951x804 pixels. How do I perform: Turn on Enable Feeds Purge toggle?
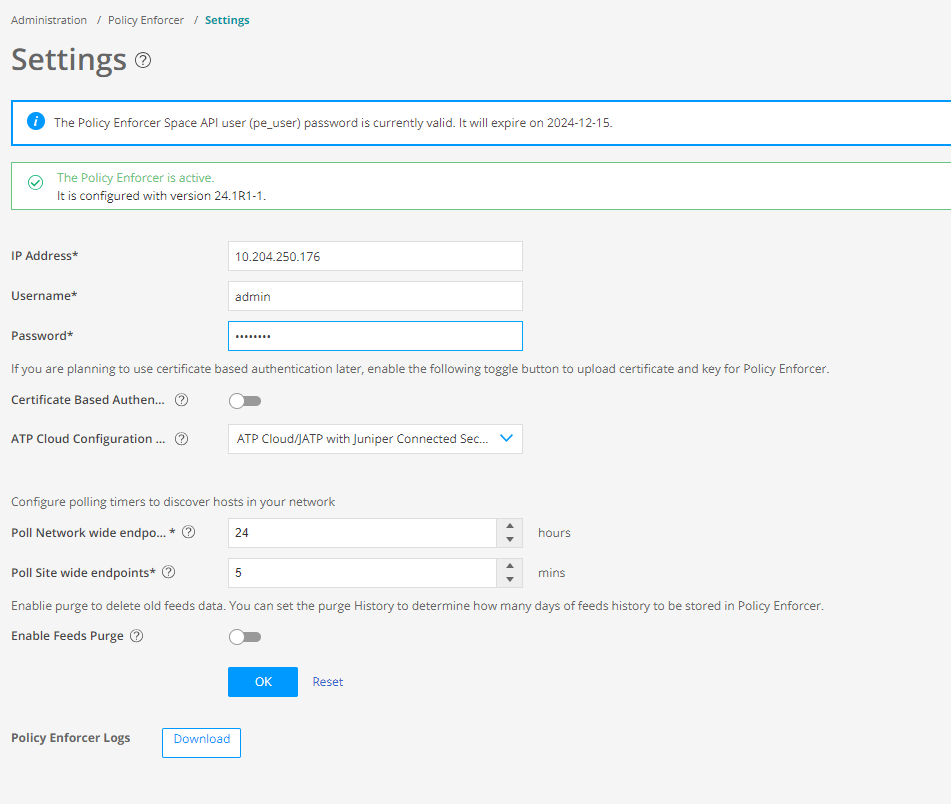pos(245,637)
